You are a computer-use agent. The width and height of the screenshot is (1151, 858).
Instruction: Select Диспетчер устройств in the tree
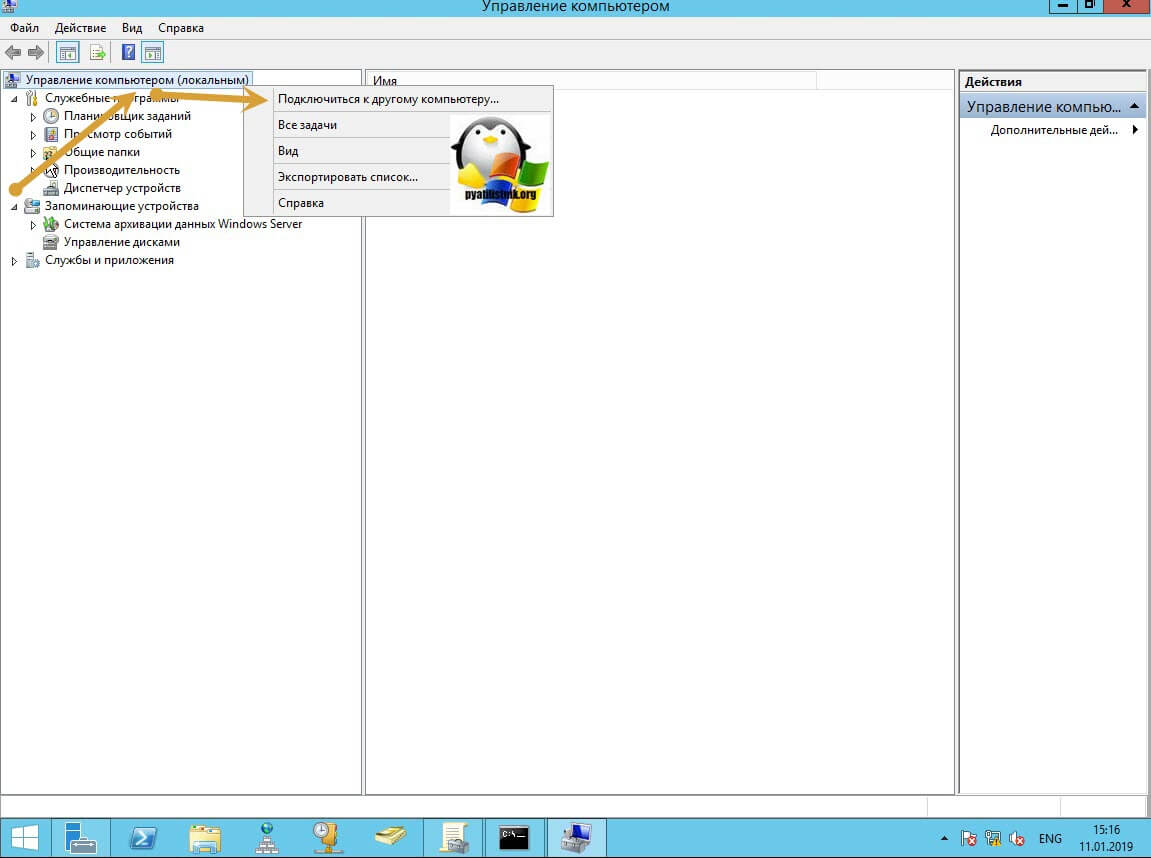tap(122, 188)
